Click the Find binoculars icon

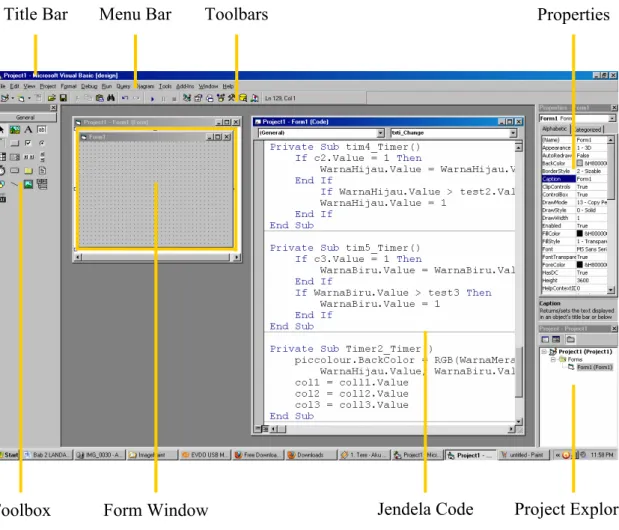(111, 98)
